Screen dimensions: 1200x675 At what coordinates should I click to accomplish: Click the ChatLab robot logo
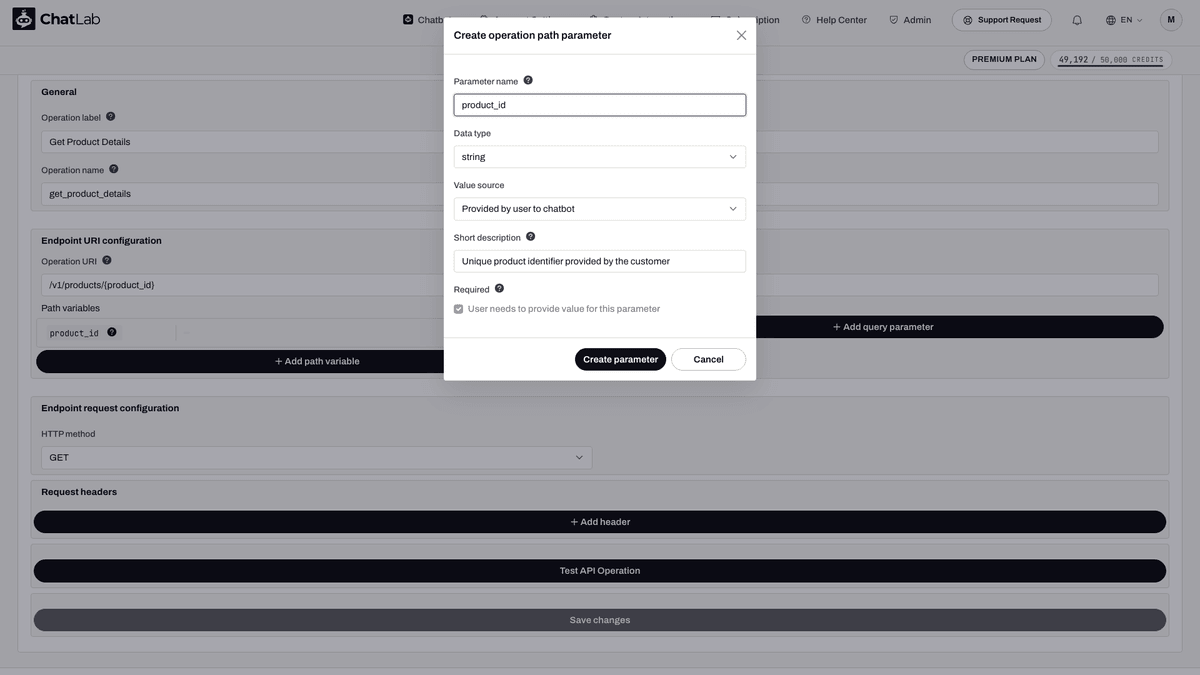[x=24, y=19]
